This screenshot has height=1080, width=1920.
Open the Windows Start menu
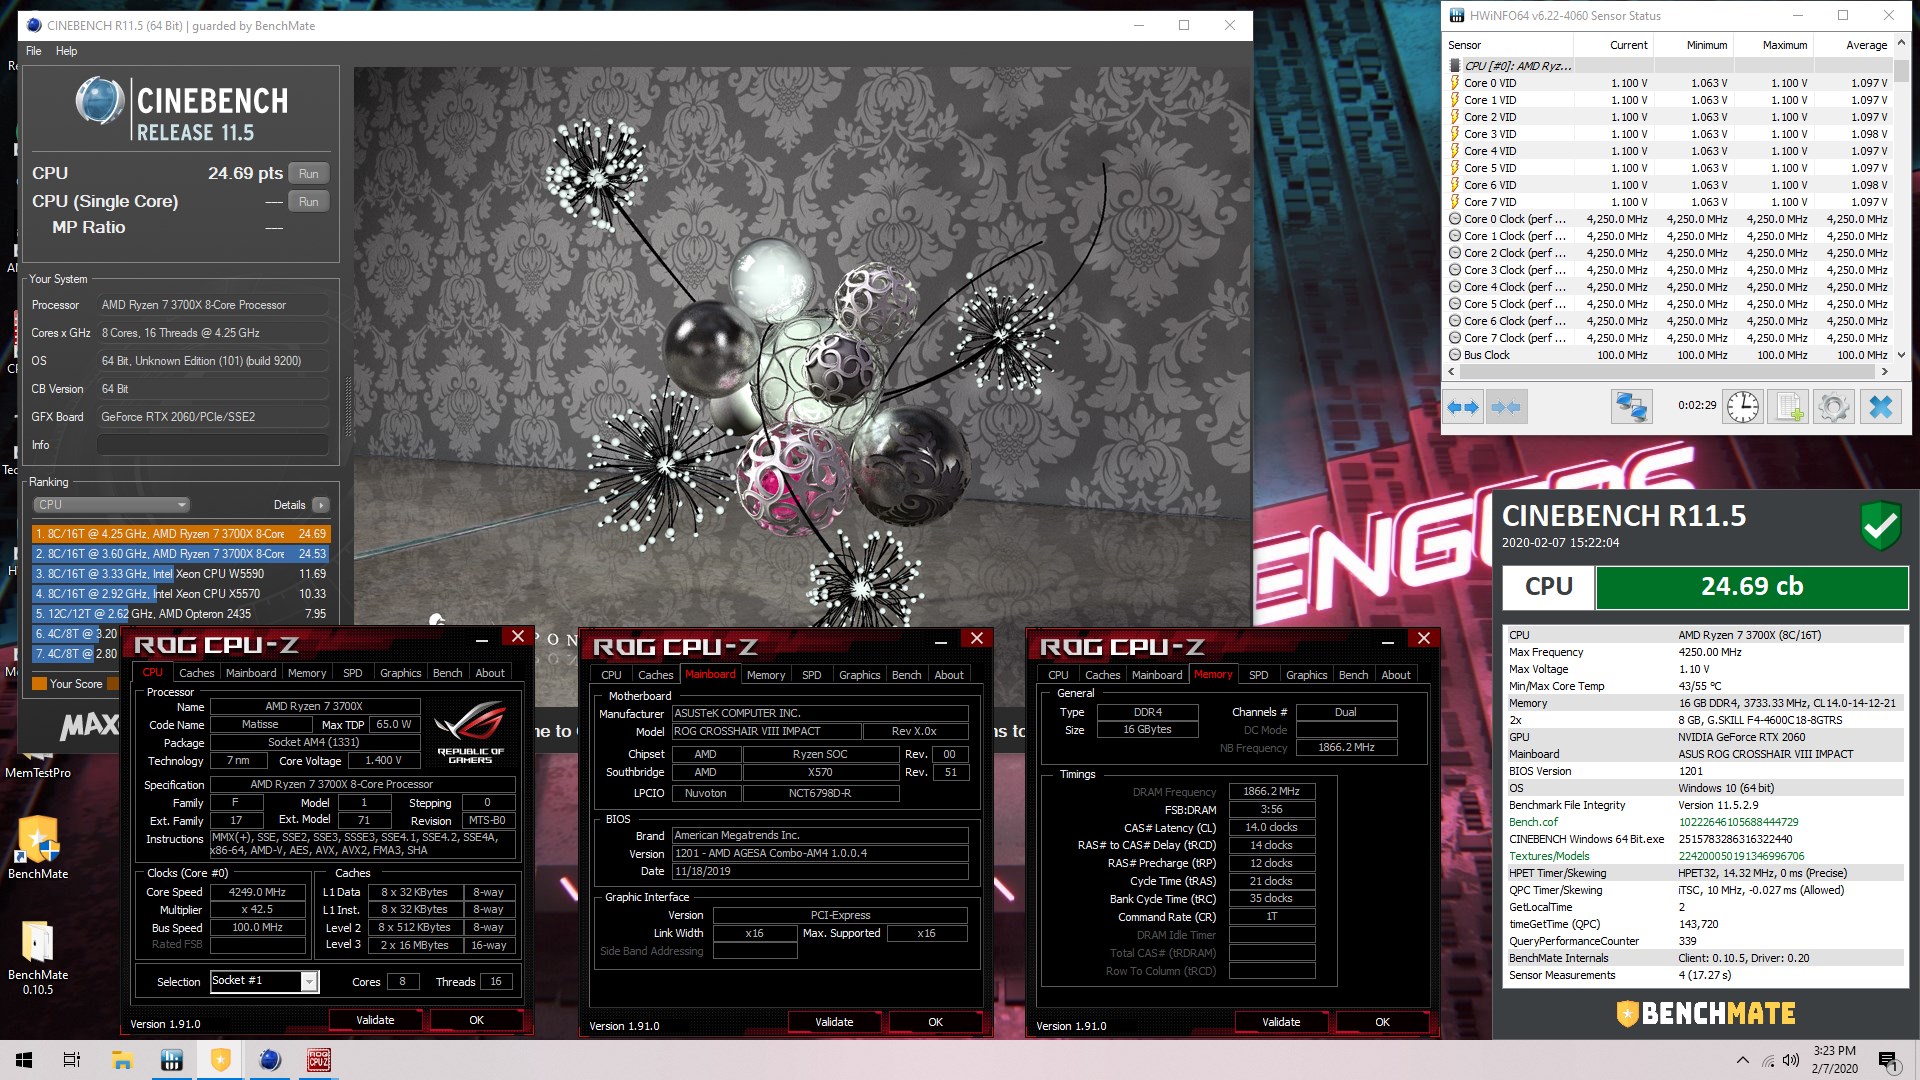pos(24,1060)
